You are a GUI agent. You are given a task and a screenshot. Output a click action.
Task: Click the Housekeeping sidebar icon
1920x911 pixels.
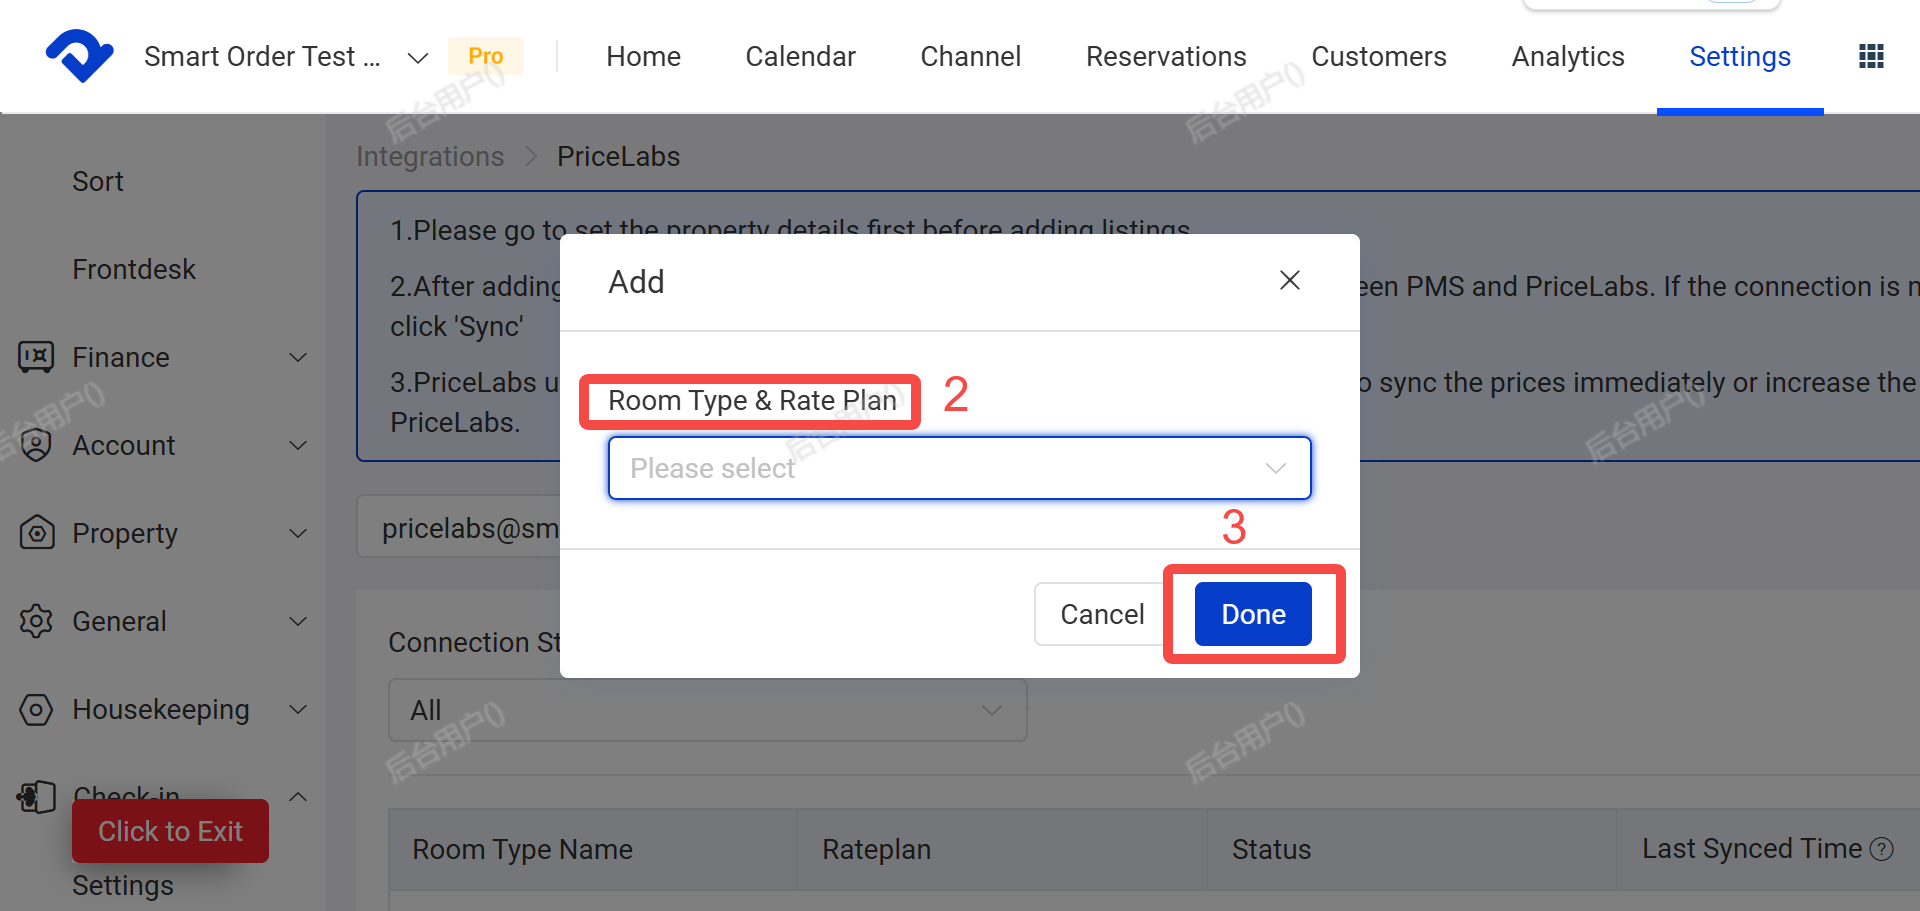click(36, 709)
